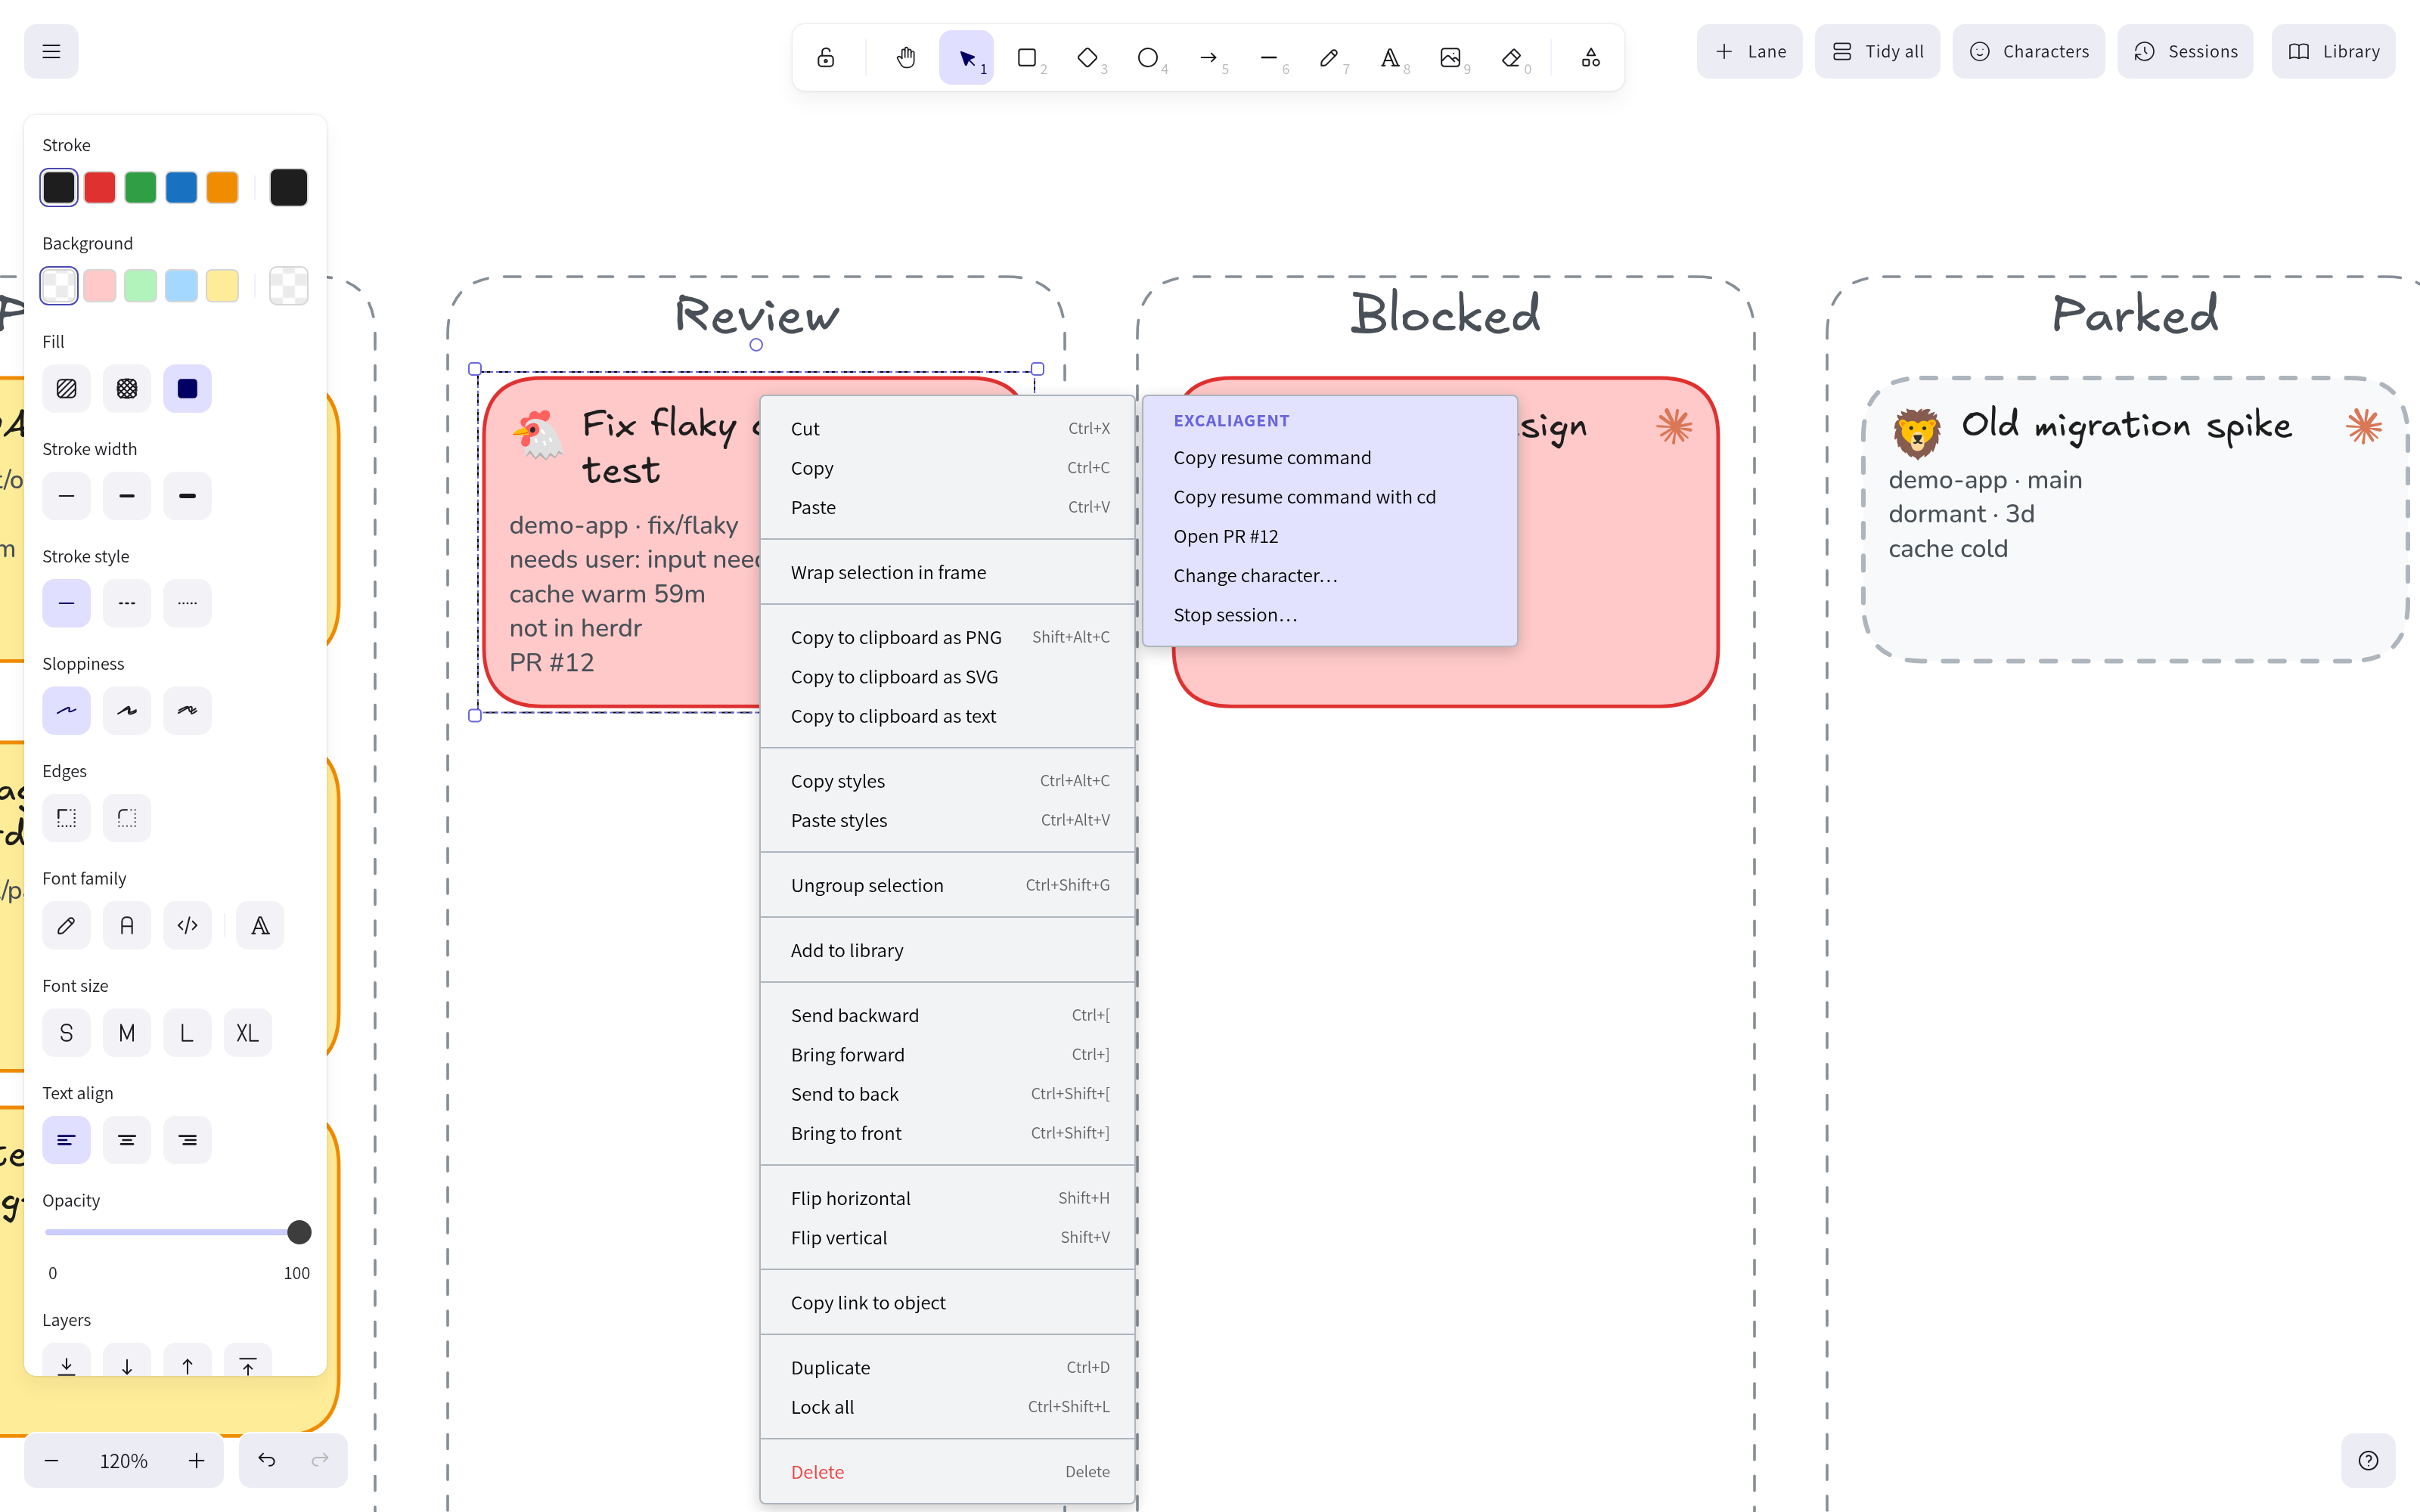Select the Rectangle tool

click(x=1027, y=57)
